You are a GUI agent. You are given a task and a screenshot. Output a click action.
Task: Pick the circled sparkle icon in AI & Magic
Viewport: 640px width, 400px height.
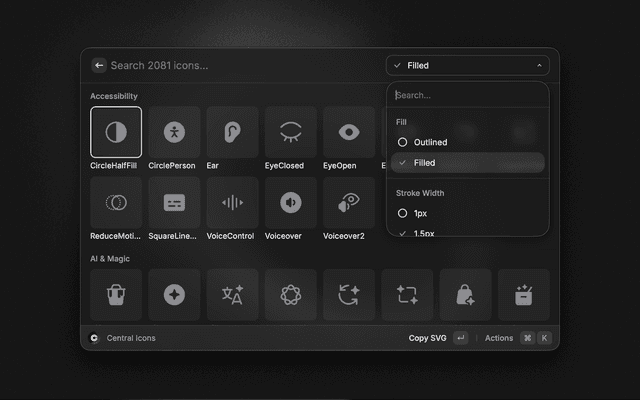[174, 295]
